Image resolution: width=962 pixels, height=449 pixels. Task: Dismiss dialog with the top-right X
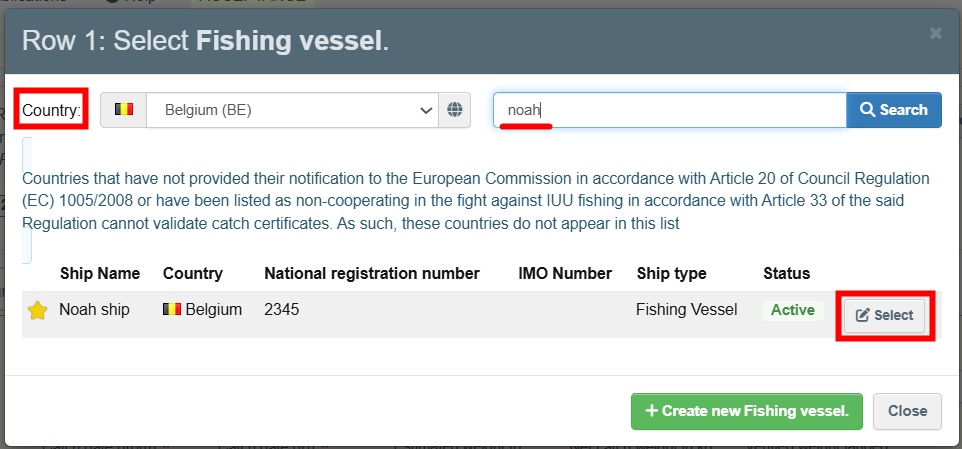935,34
